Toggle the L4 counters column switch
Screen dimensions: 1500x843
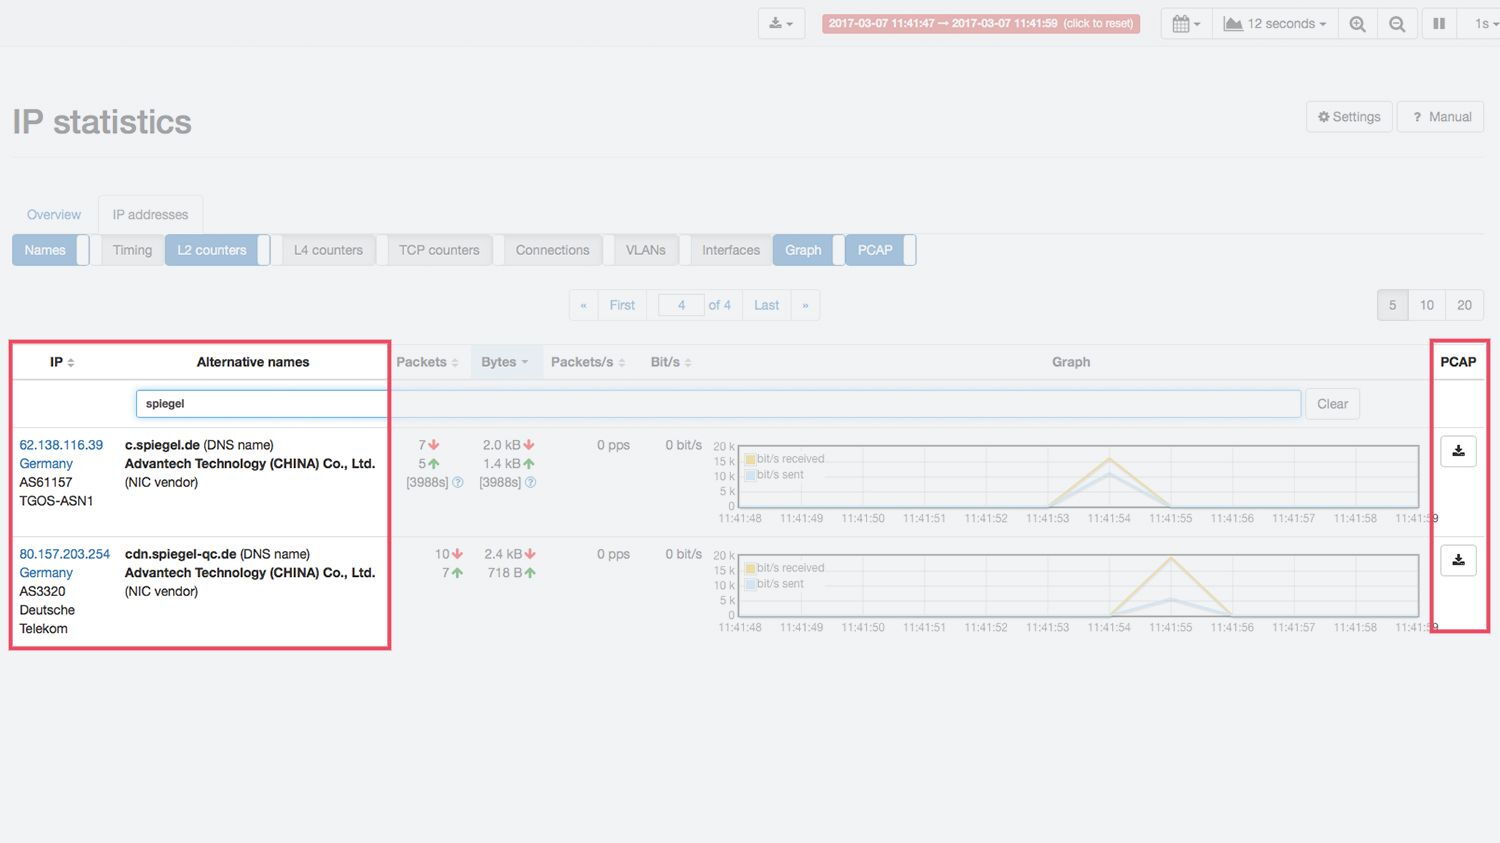(328, 250)
